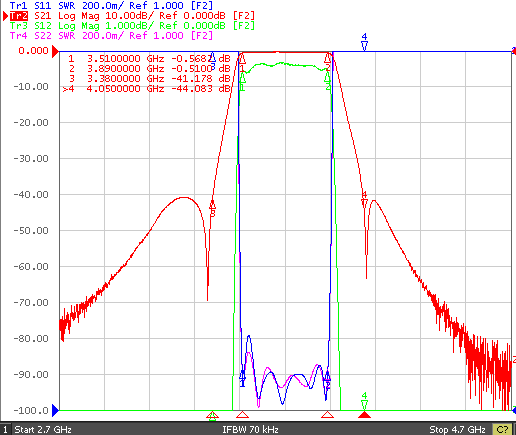
Task: Select marker 3 row reading 3.3800000 GHz
Action: (149, 79)
